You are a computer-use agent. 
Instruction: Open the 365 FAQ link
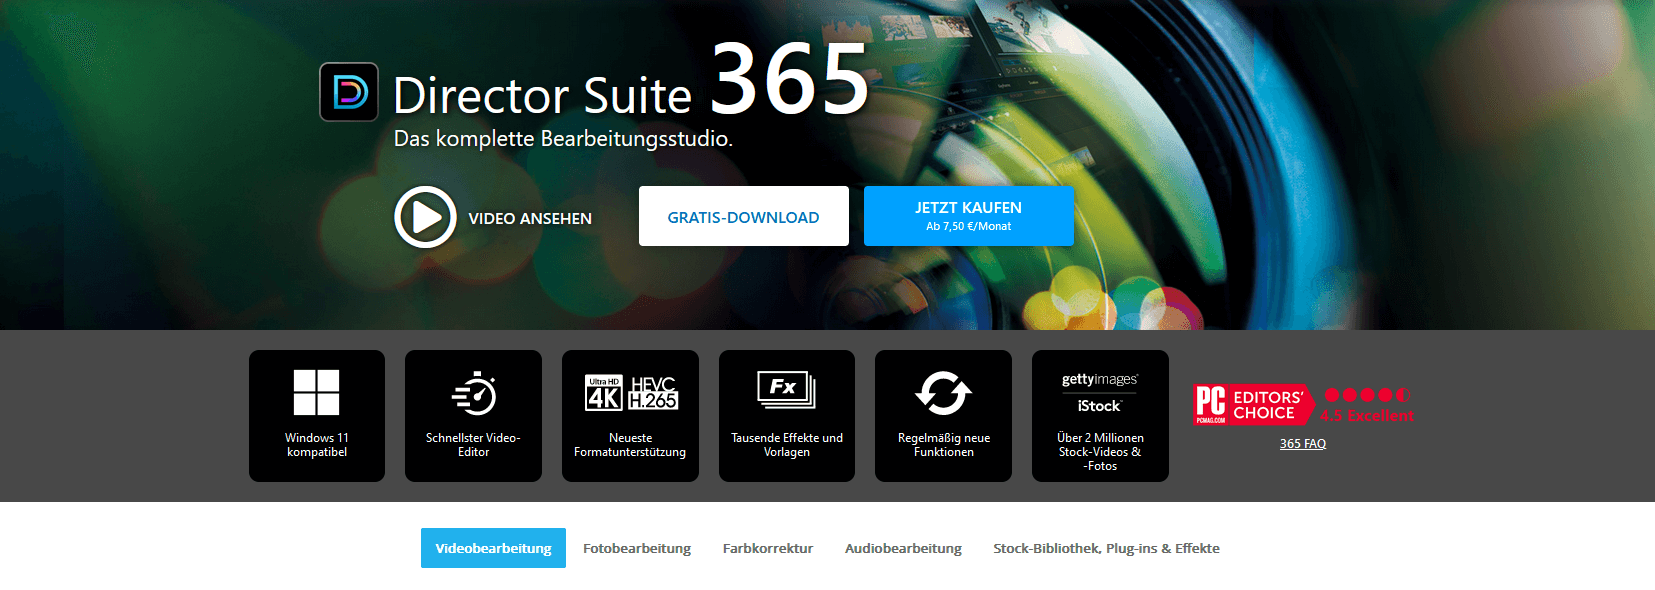[1302, 444]
